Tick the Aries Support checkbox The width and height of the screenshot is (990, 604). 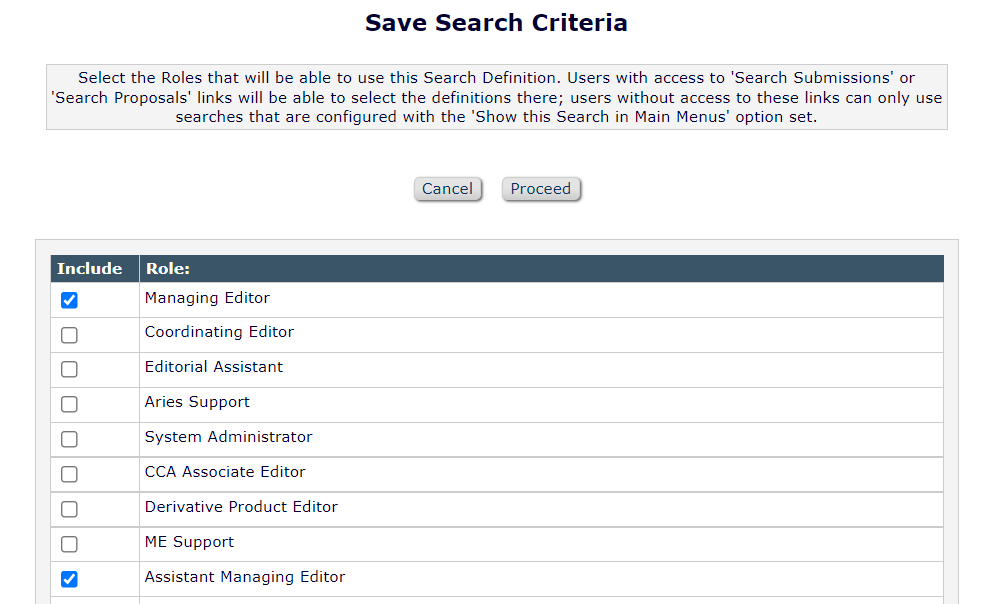[69, 404]
